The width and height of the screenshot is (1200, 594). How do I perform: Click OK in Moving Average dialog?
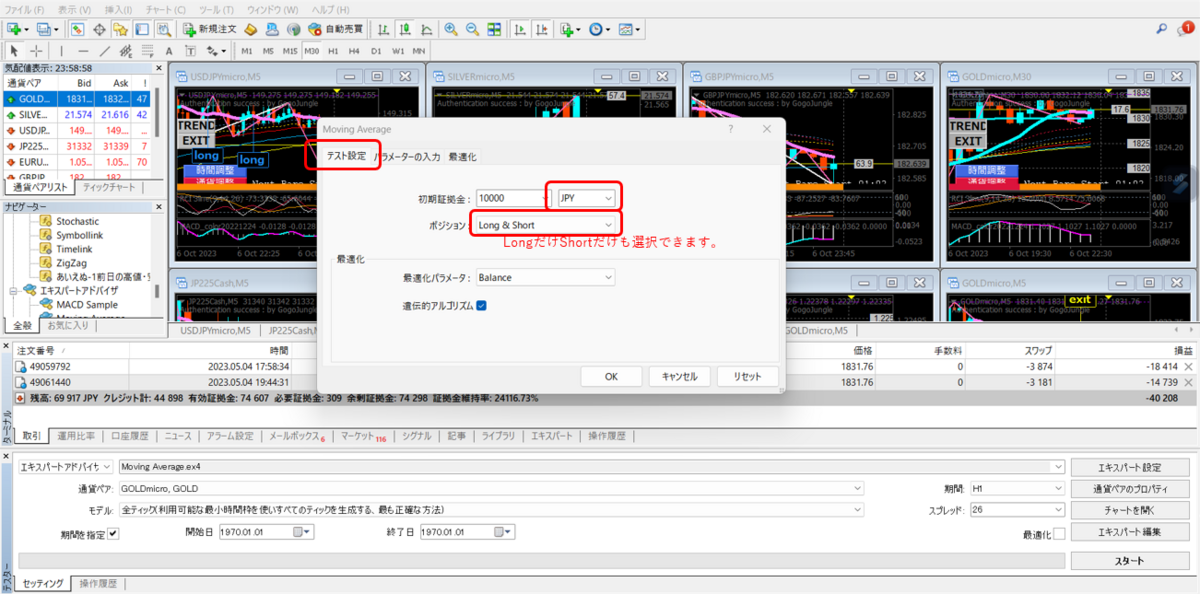click(610, 376)
